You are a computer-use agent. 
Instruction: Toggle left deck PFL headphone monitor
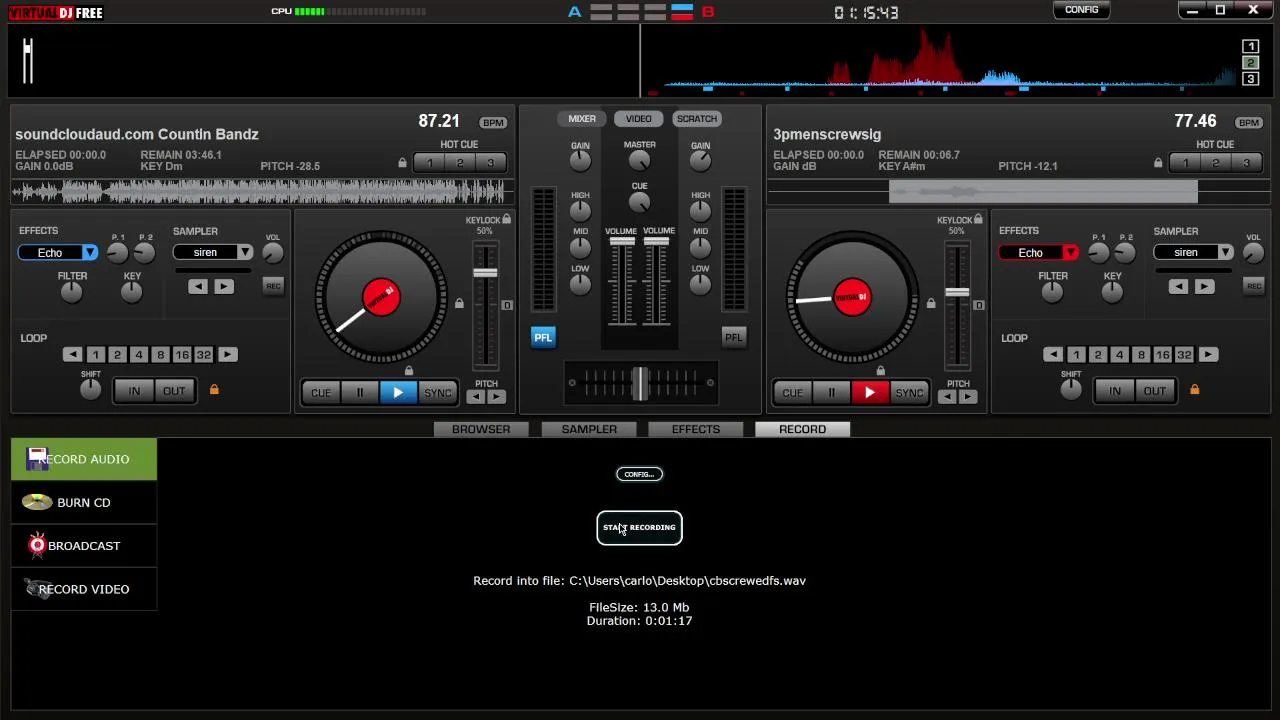[x=542, y=337]
